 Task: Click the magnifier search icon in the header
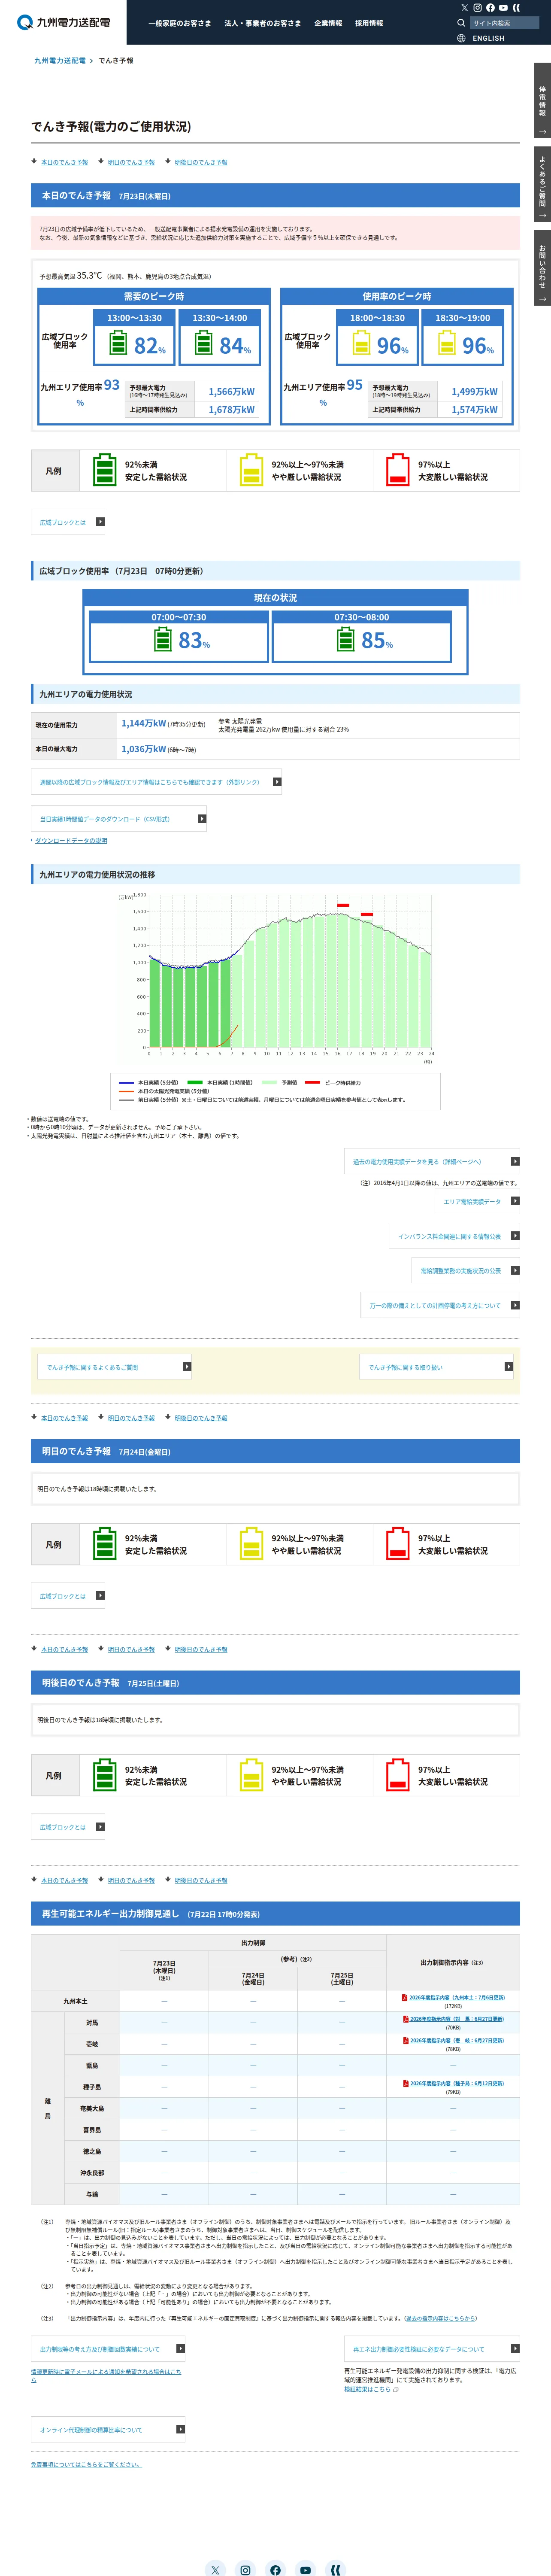point(461,23)
